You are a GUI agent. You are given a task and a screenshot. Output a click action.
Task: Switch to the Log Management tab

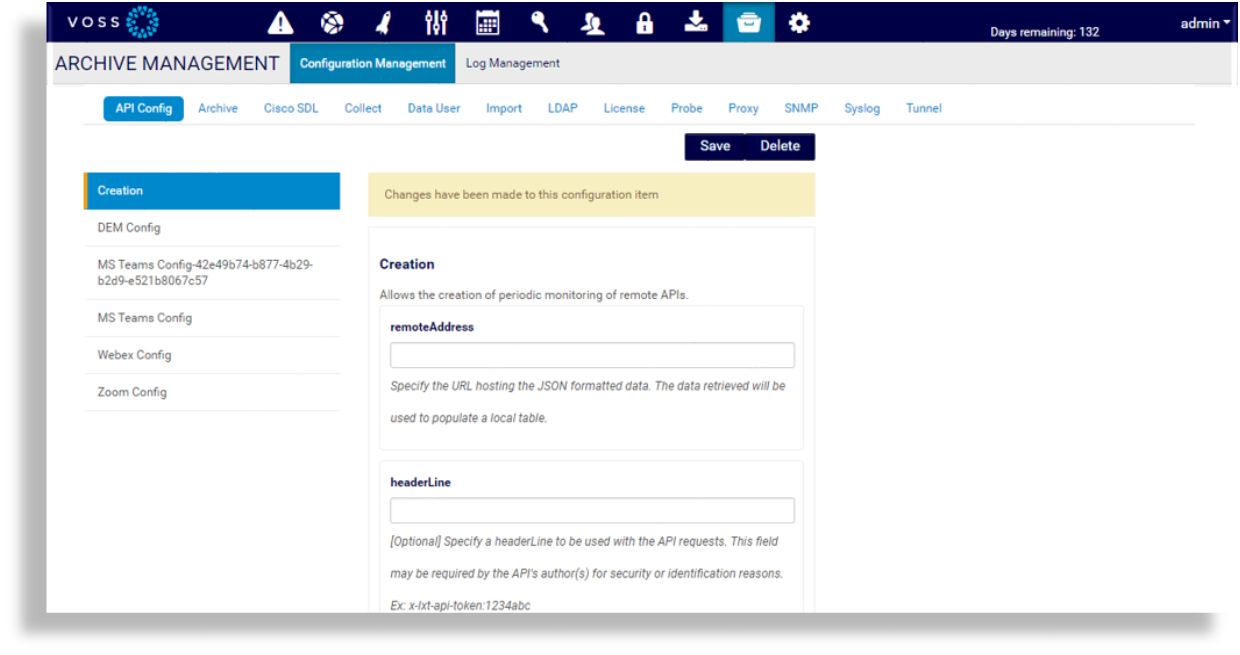(x=512, y=63)
